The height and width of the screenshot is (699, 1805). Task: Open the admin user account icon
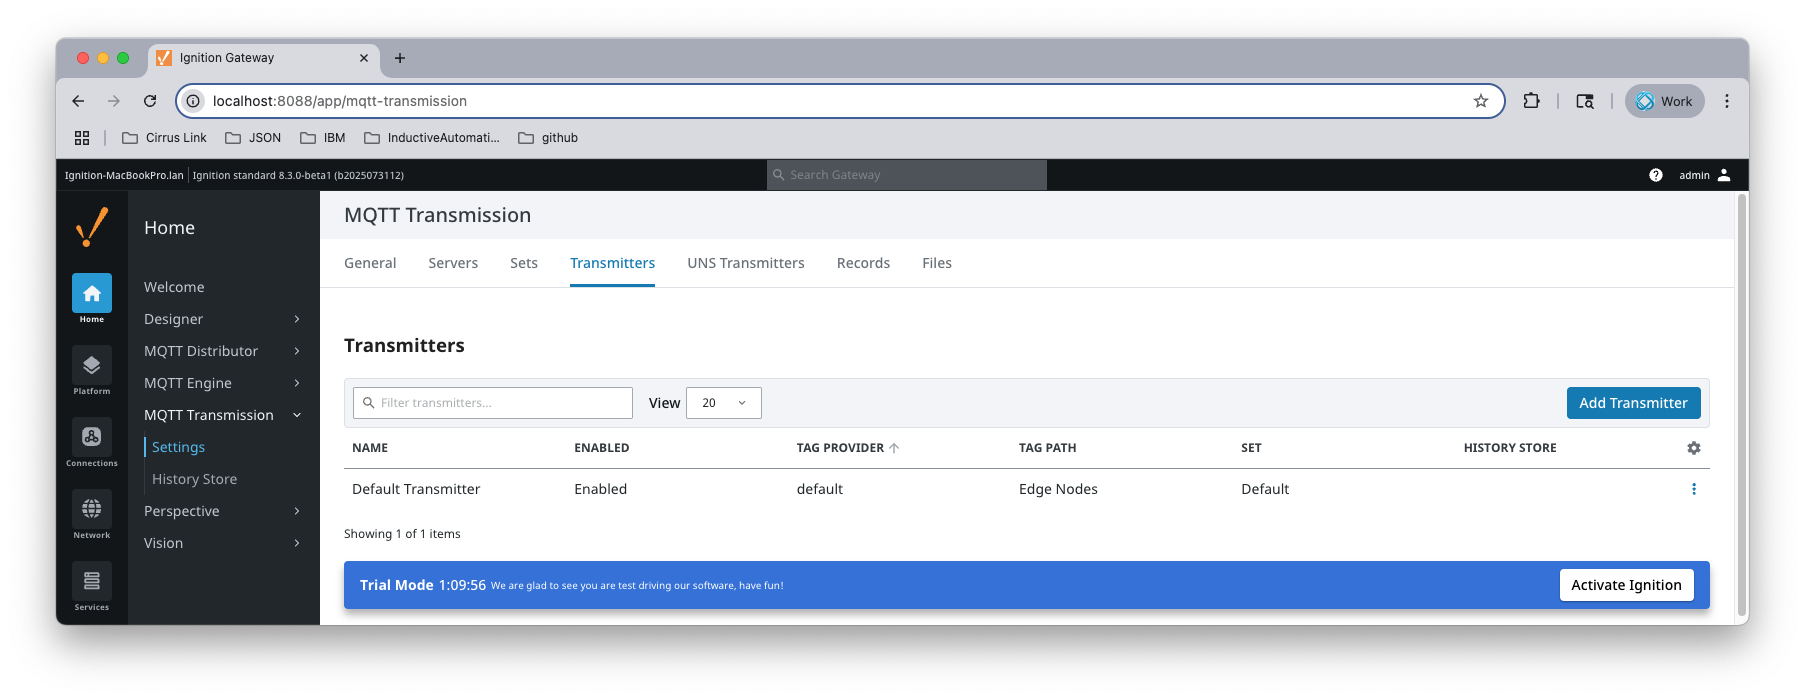point(1724,175)
